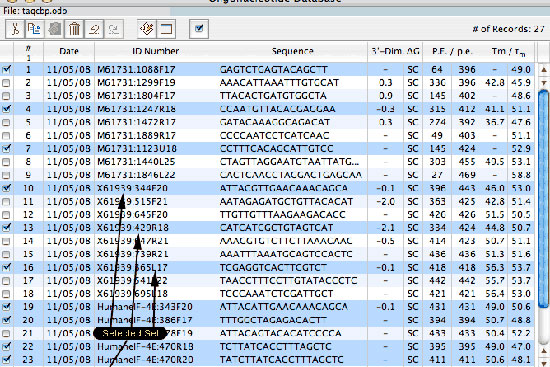The width and height of the screenshot is (550, 367).
Task: Click the # record number column header
Action: point(28,53)
